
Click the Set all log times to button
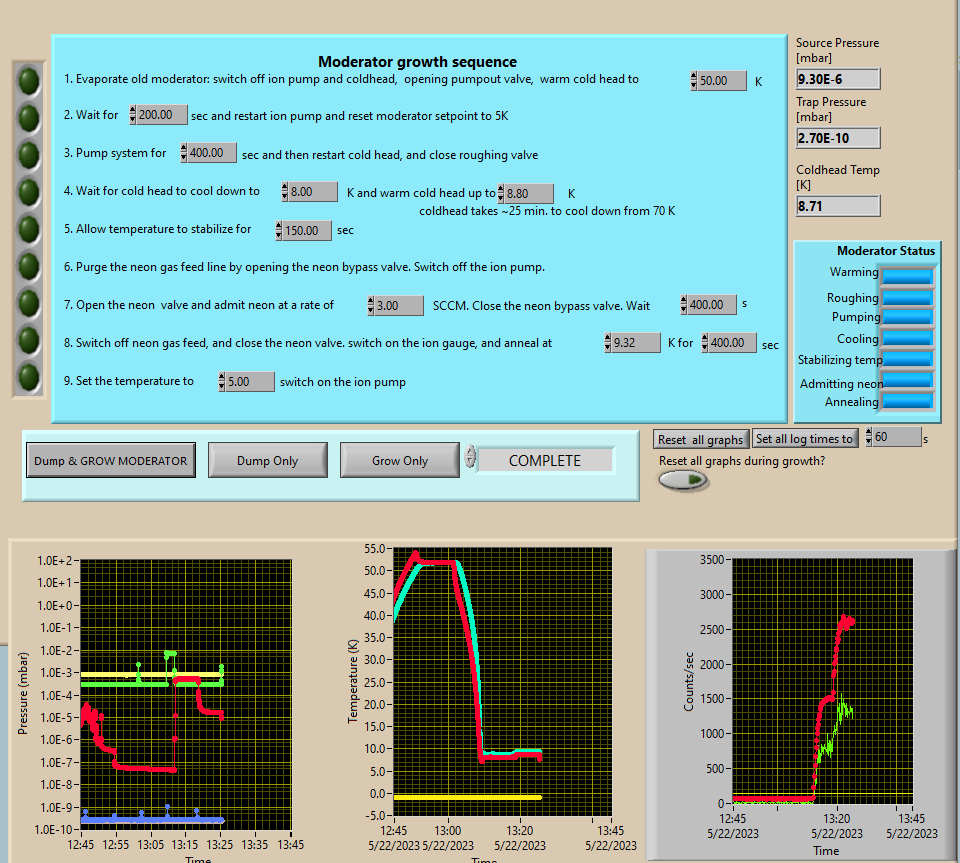click(804, 438)
